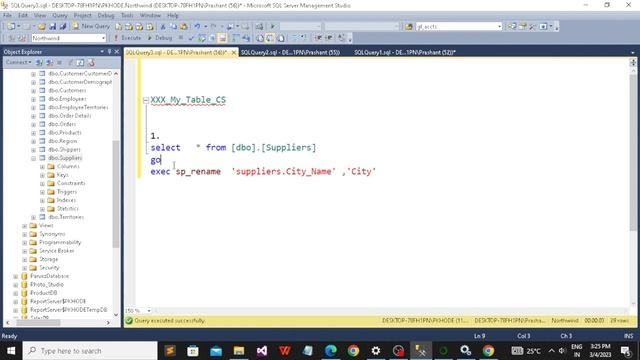Click the Debug button in the toolbar
This screenshot has width=640, height=360.
coord(160,38)
